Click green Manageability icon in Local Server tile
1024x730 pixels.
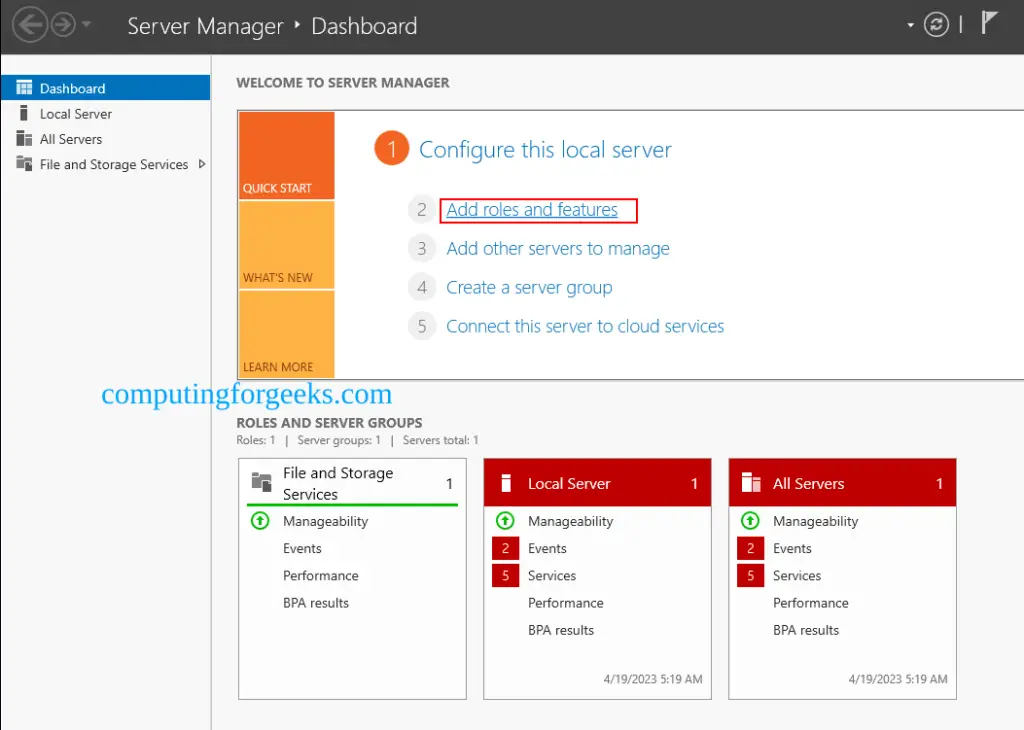point(505,521)
